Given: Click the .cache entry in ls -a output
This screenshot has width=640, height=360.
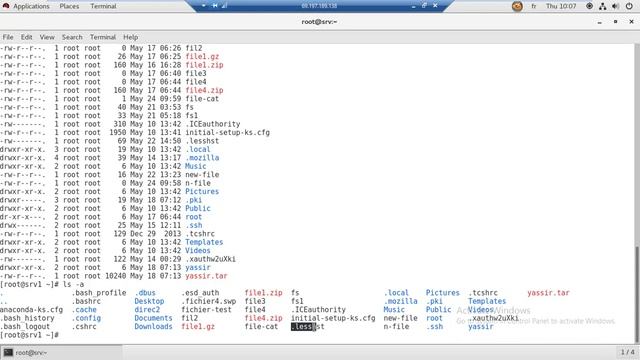Looking at the screenshot, I should coord(84,310).
